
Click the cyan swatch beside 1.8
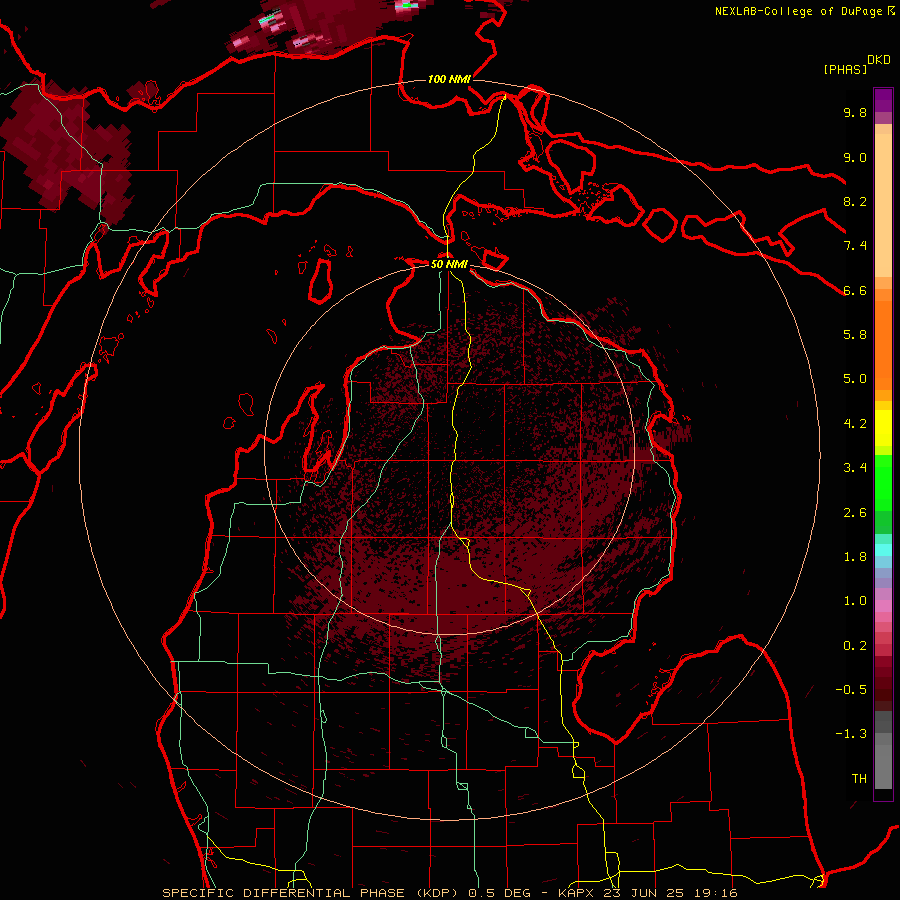click(x=883, y=550)
